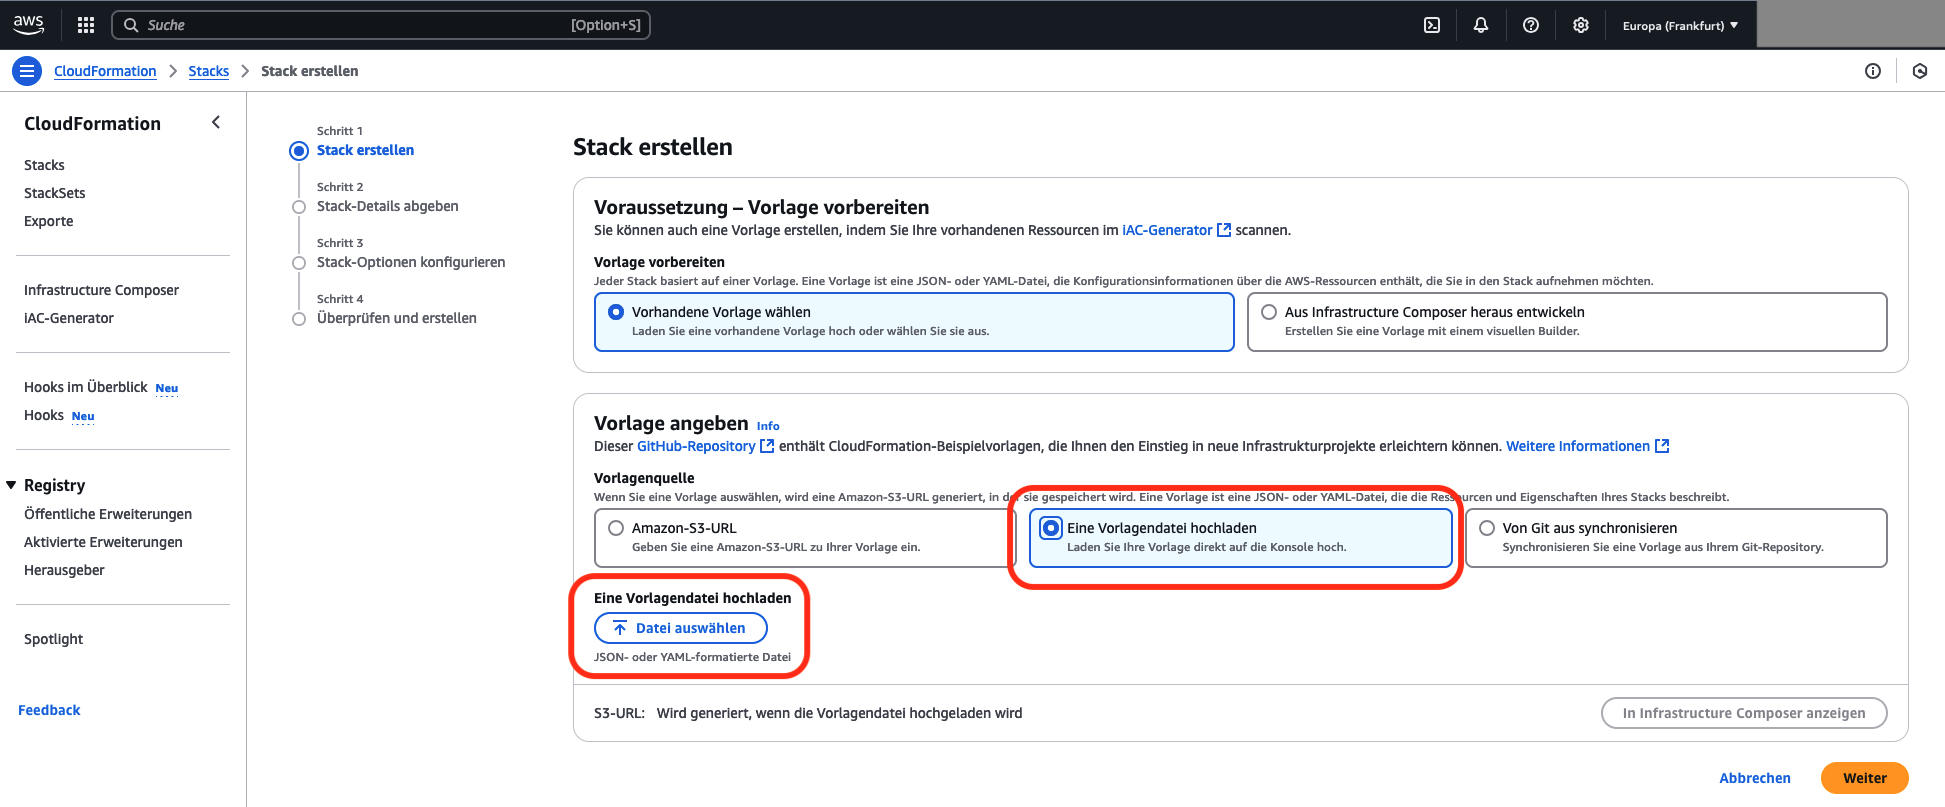
Task: Click into the Suche search field
Action: [x=381, y=25]
